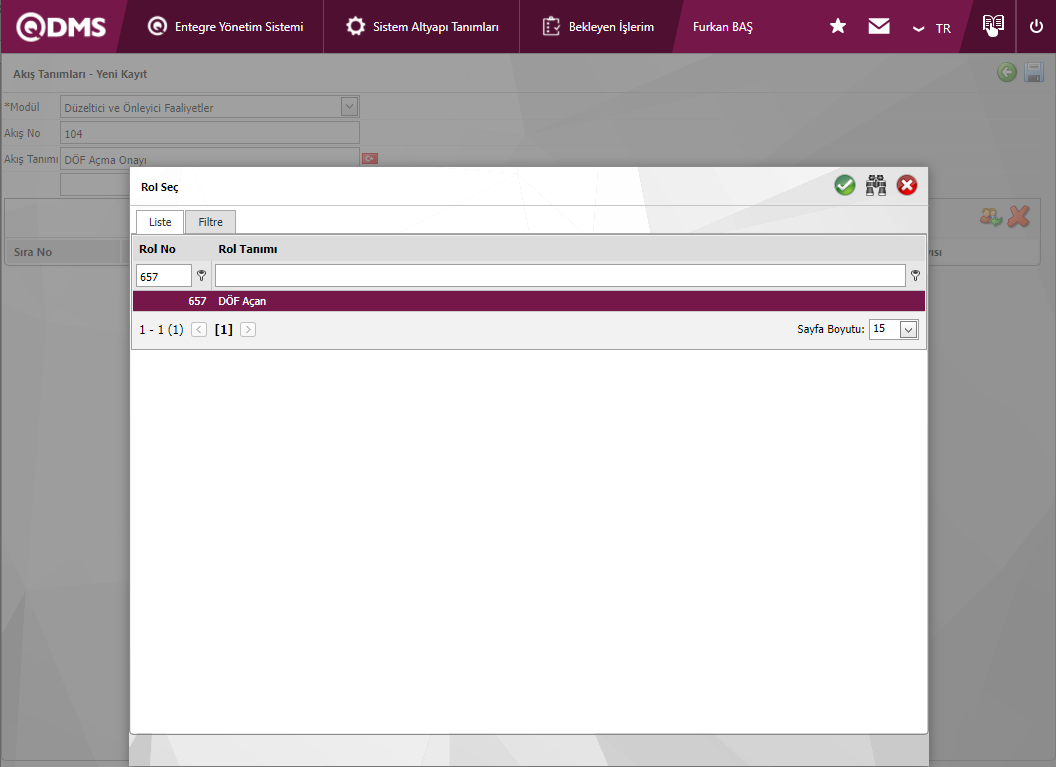
Task: Click the Rol Tanımı filter input field
Action: (560, 275)
